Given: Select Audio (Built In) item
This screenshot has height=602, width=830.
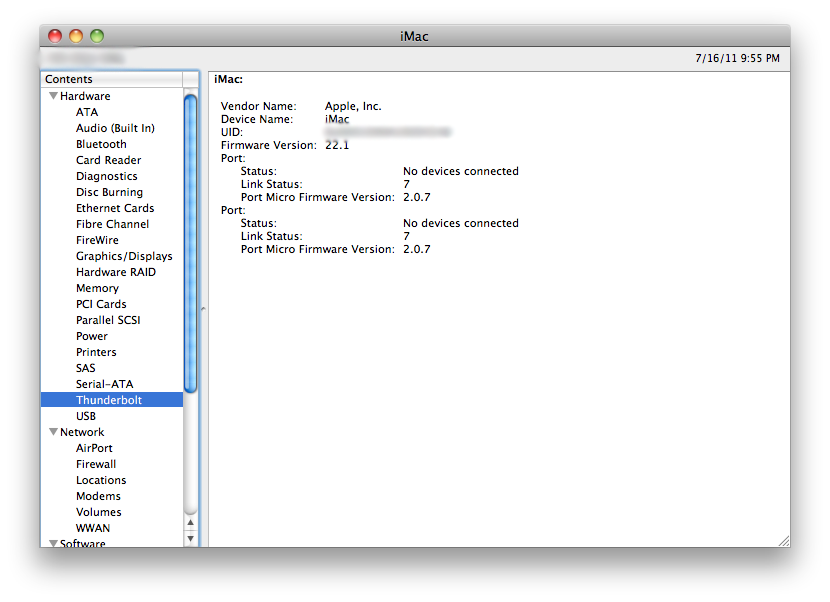Looking at the screenshot, I should (115, 128).
